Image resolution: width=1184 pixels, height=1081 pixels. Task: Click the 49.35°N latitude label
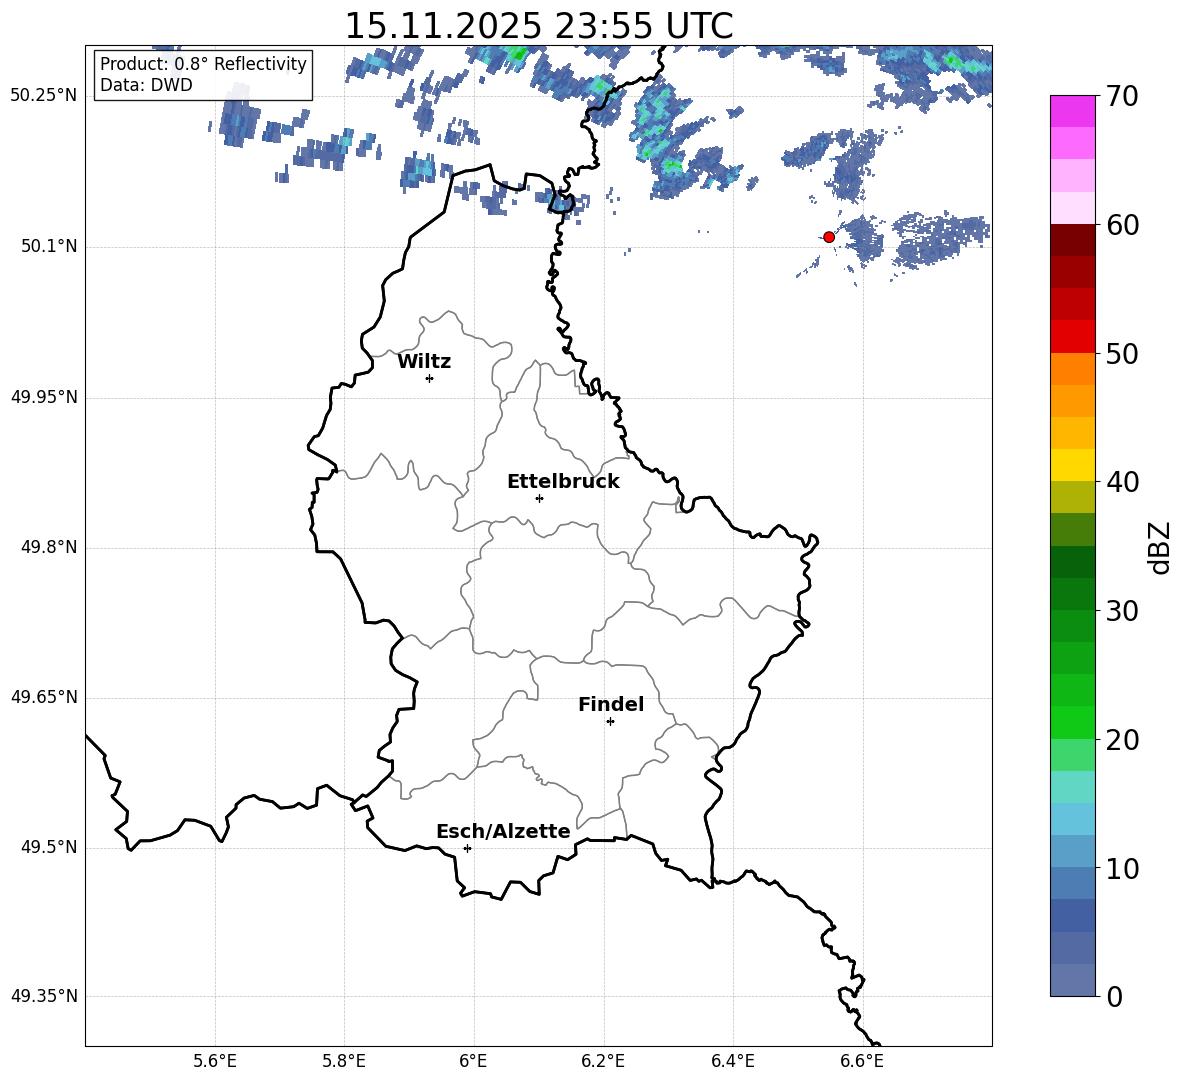(44, 996)
